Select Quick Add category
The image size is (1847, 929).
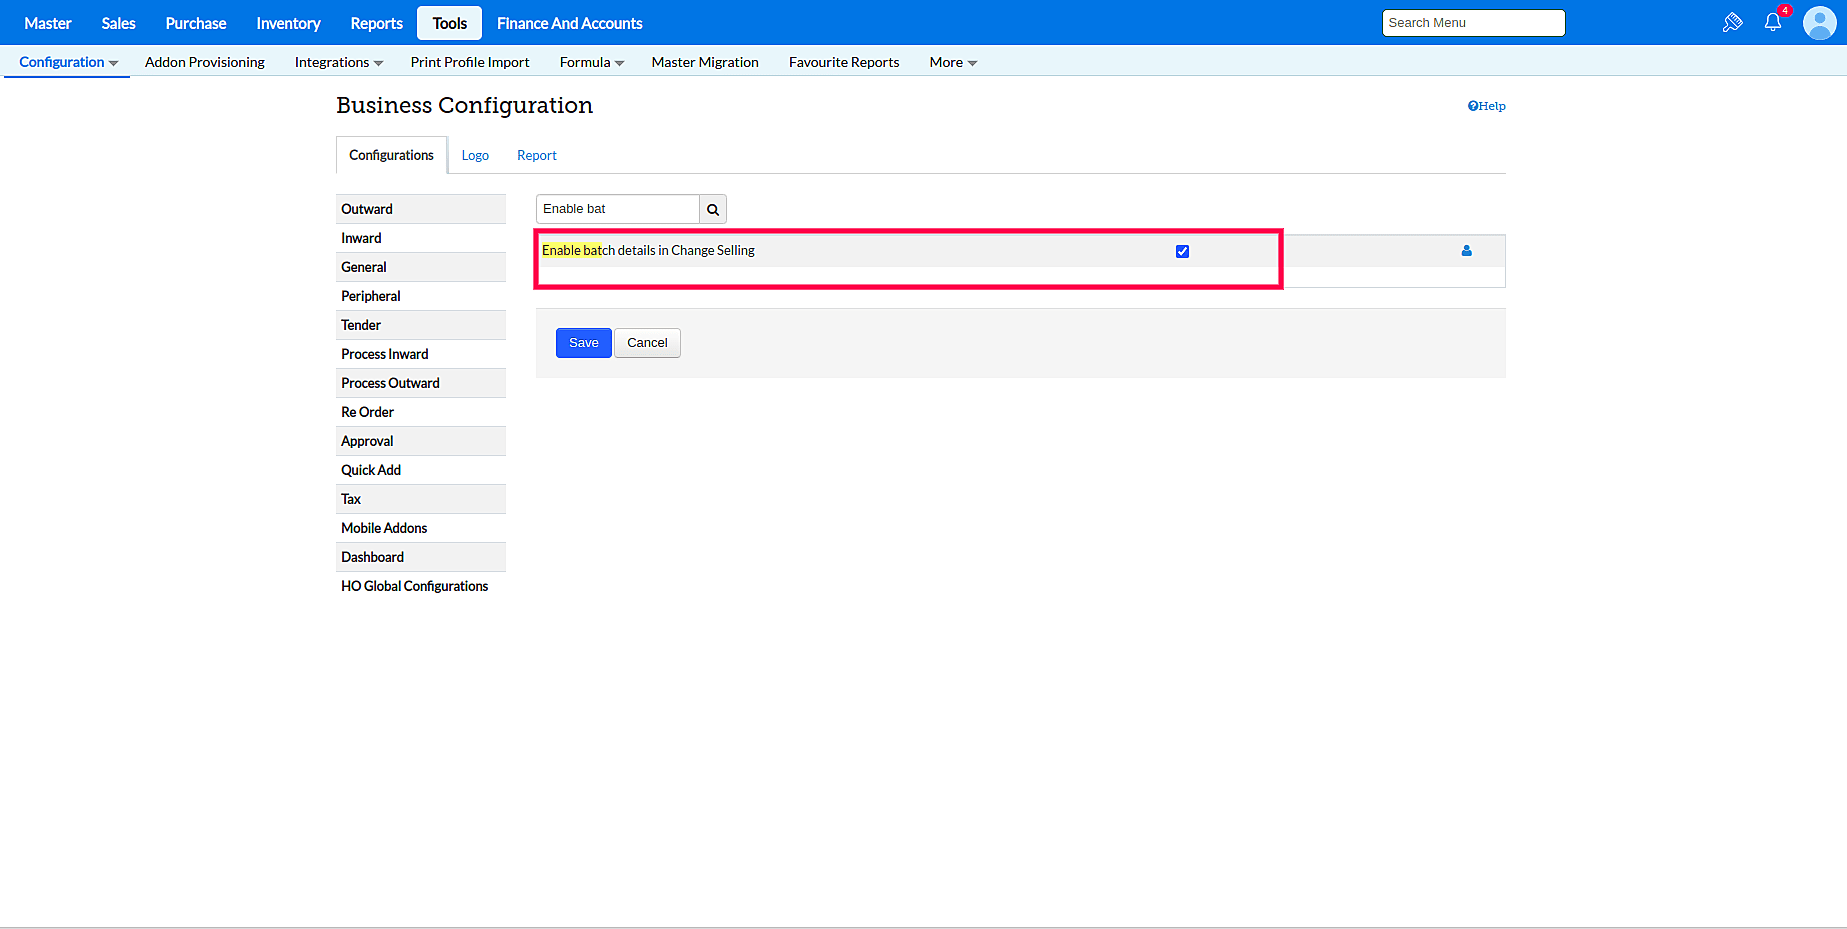[x=421, y=470]
